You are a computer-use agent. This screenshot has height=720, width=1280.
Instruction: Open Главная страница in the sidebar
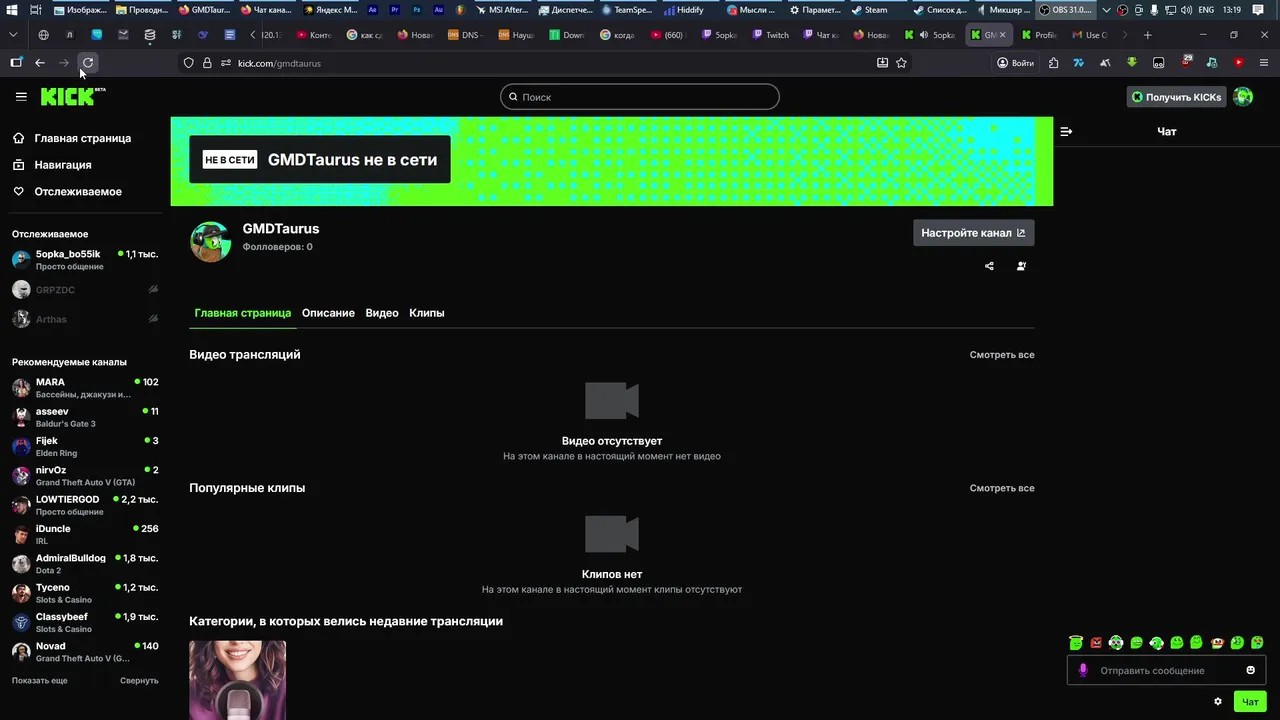point(82,138)
